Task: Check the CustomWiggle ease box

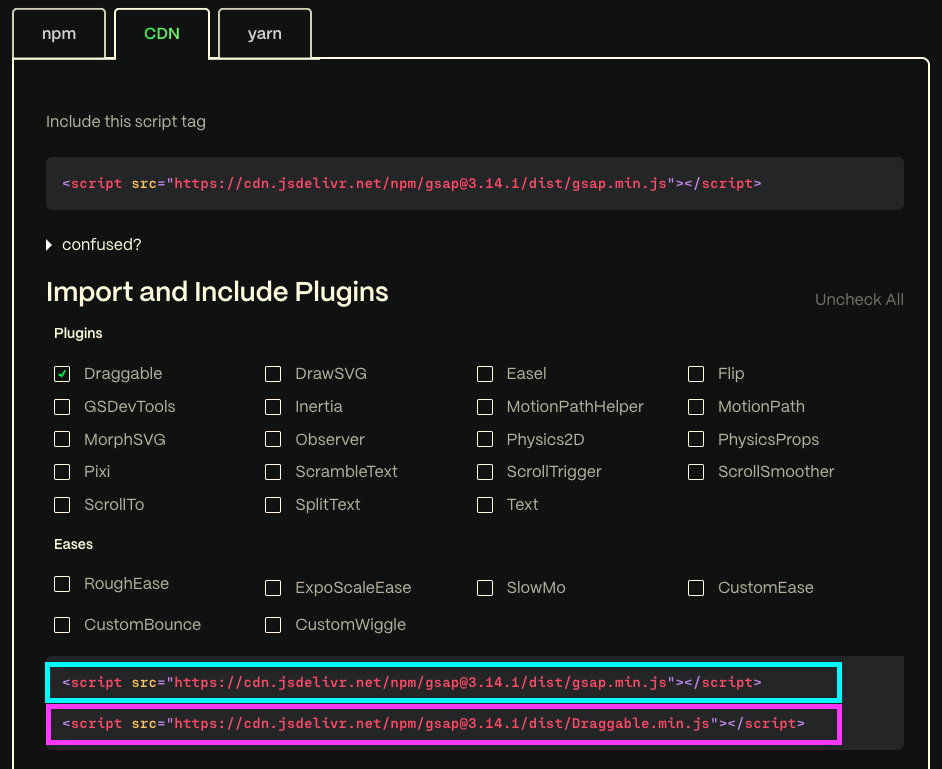Action: click(x=273, y=625)
